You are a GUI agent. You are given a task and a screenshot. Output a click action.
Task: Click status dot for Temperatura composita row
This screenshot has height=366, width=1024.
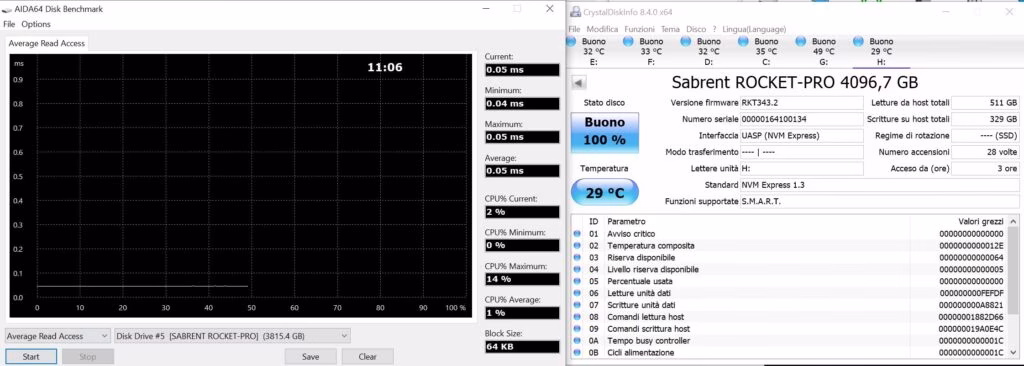(x=577, y=246)
